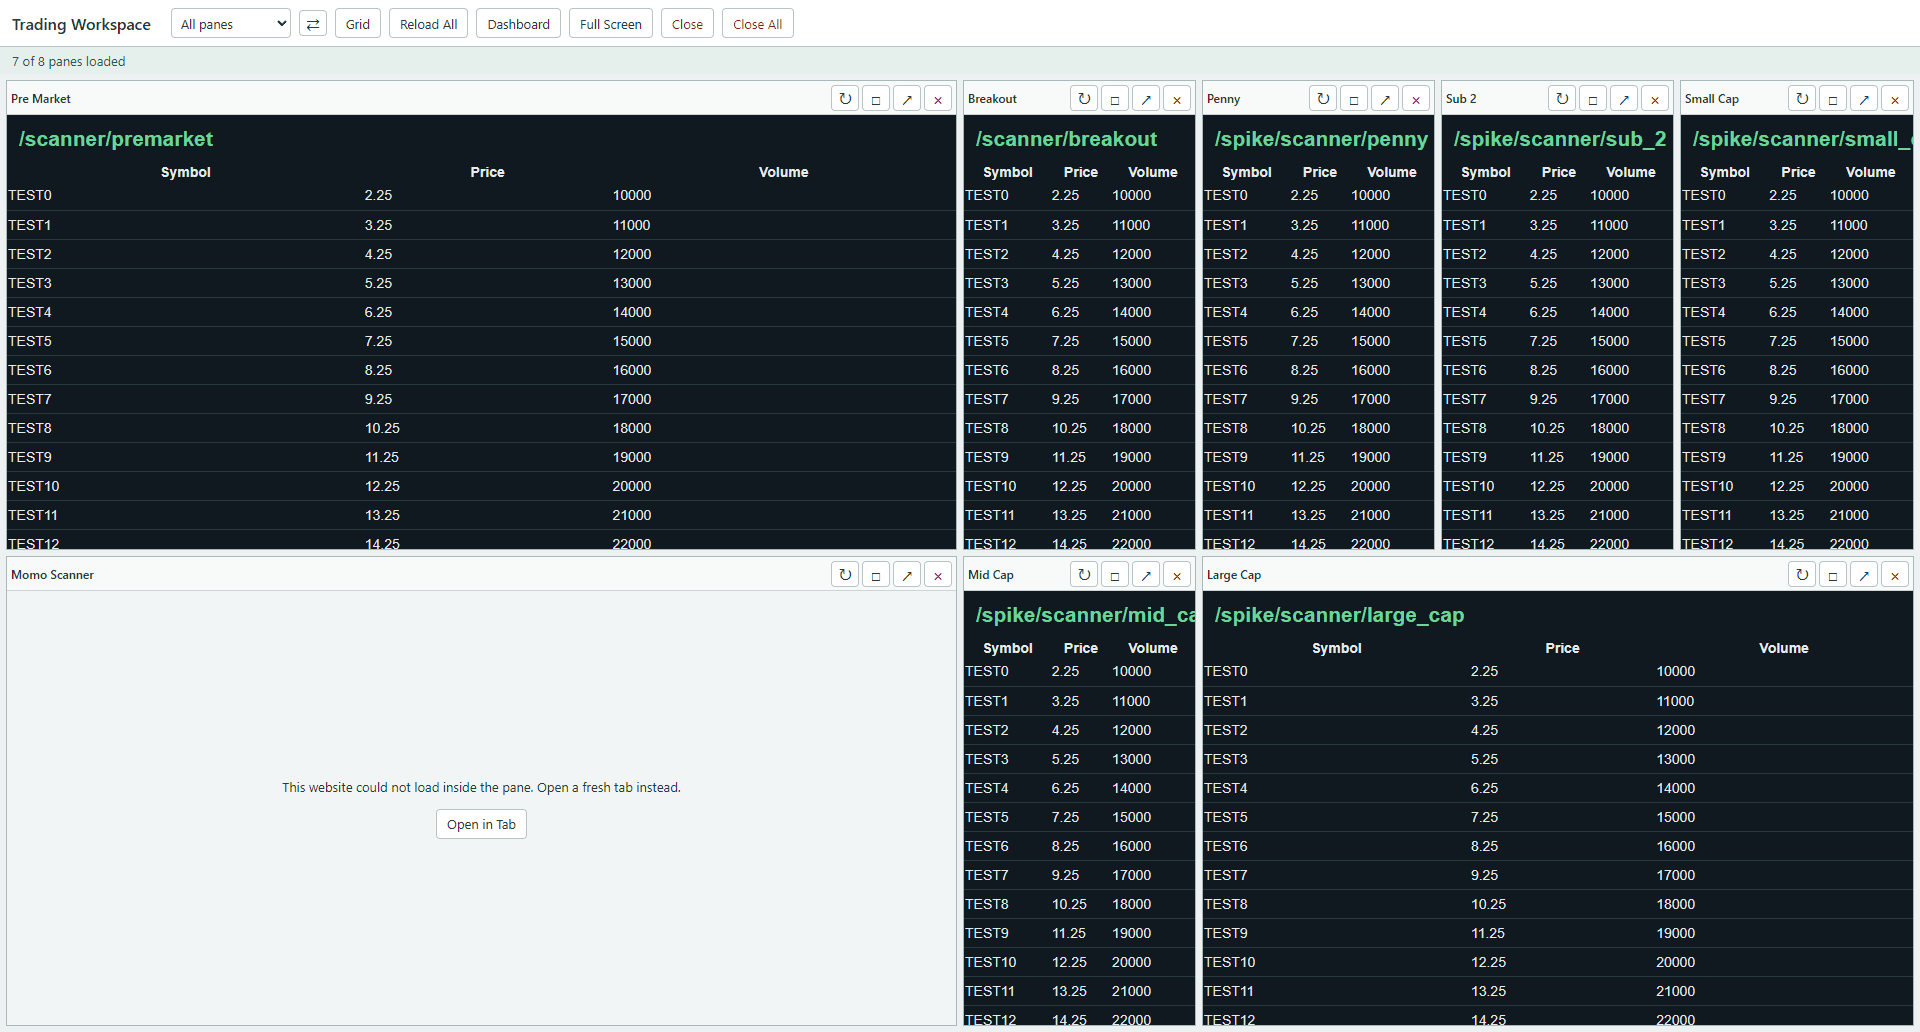Maximize the Pre Market pane
Image resolution: width=1920 pixels, height=1032 pixels.
pyautogui.click(x=876, y=99)
